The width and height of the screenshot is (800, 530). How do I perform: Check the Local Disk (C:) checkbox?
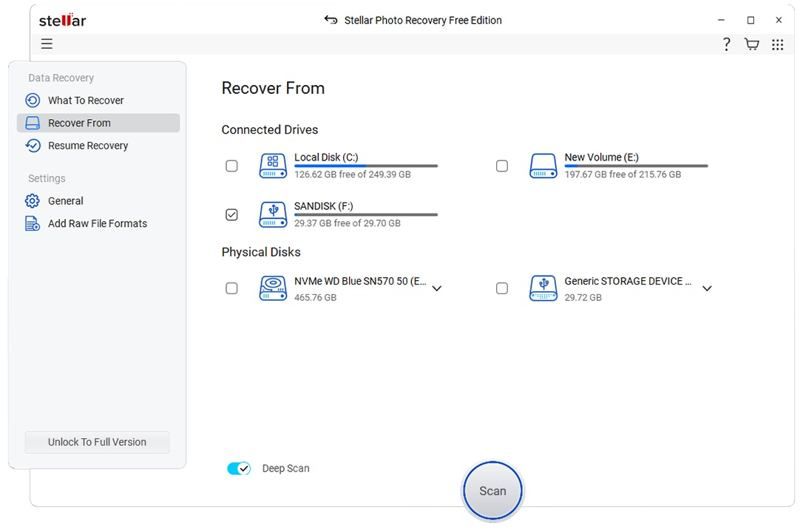[x=232, y=166]
